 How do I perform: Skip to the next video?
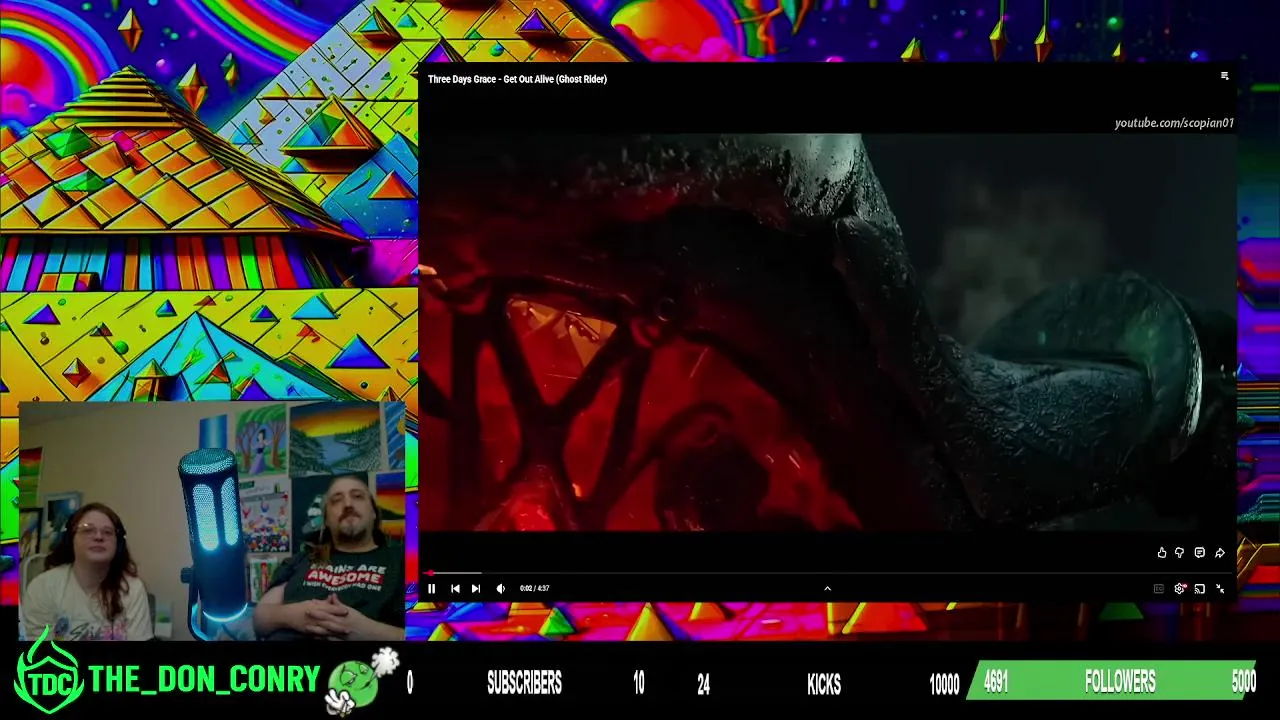click(476, 588)
